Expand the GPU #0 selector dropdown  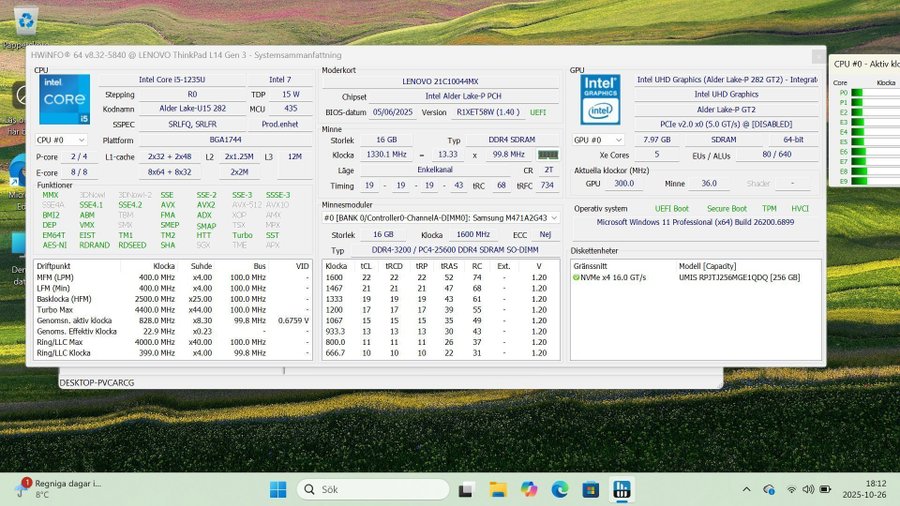click(599, 140)
